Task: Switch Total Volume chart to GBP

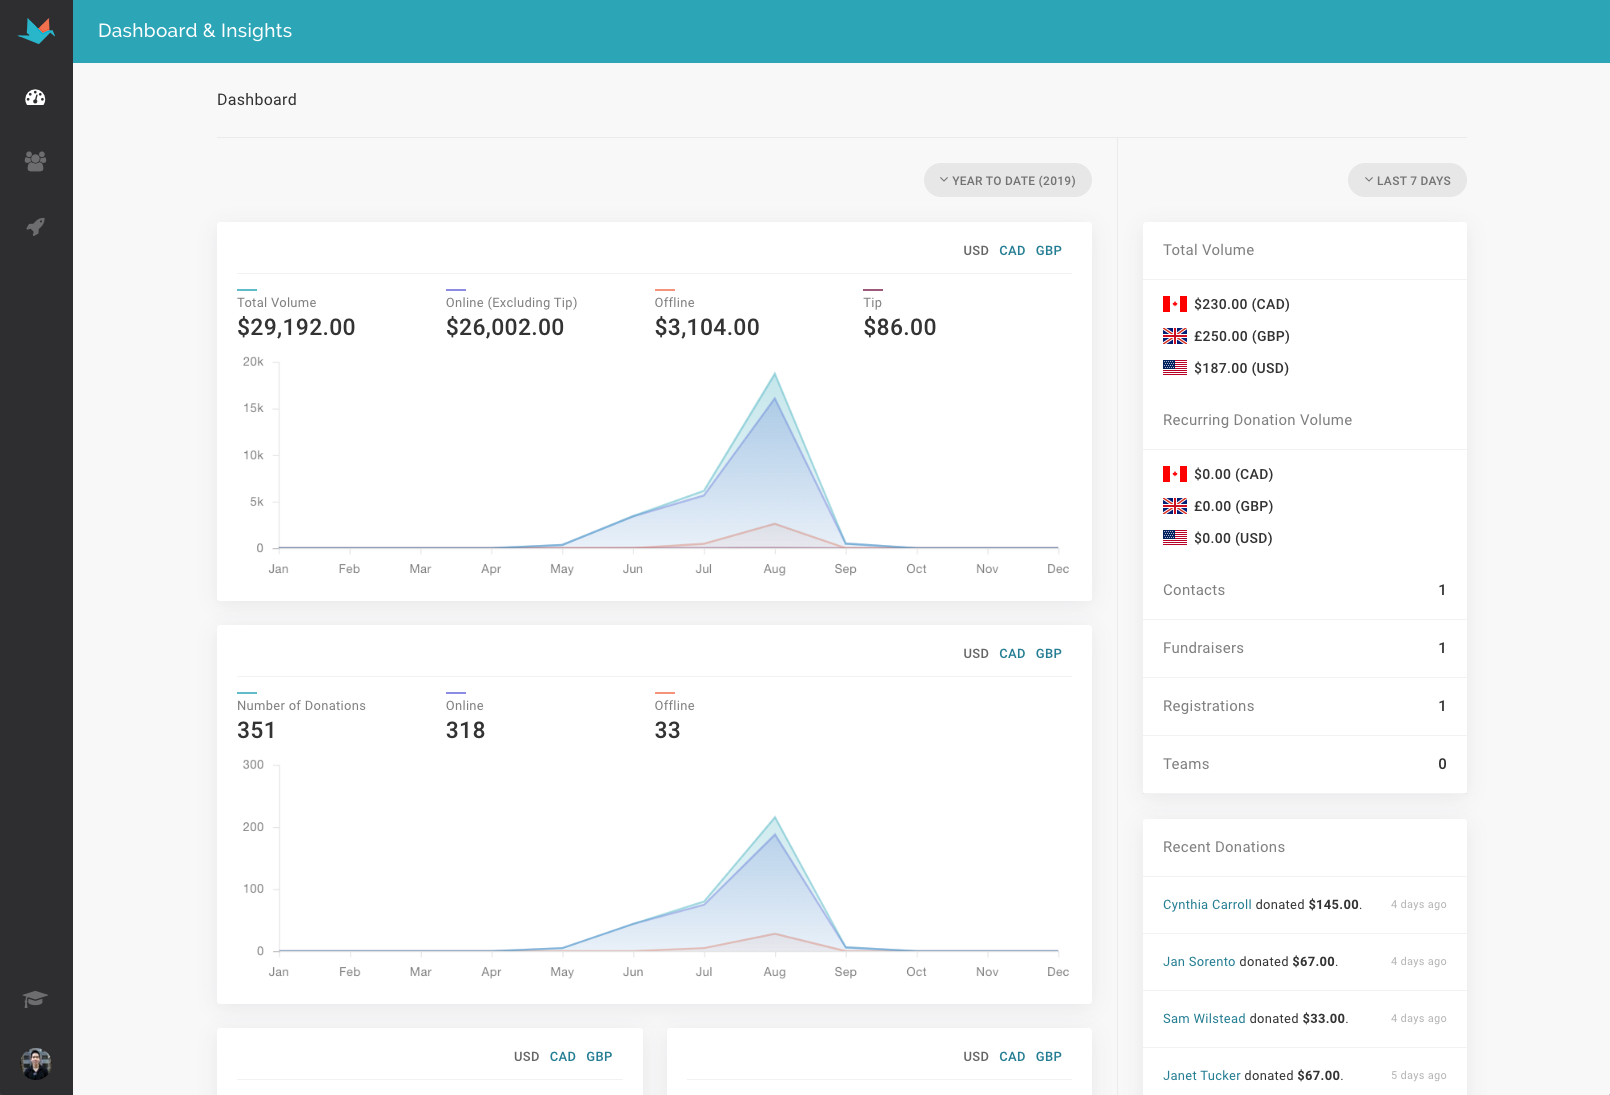Action: [x=1049, y=251]
